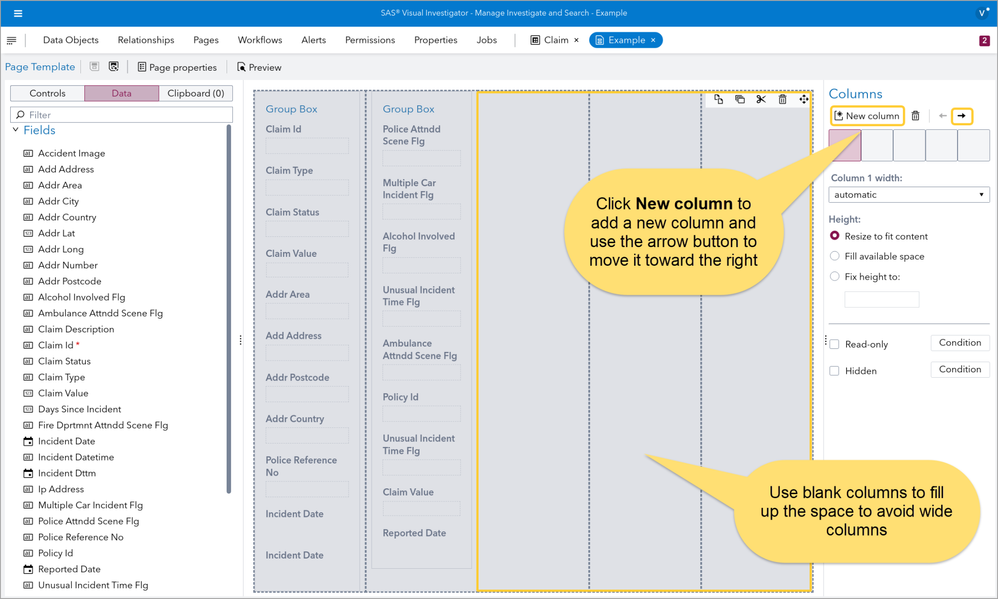The image size is (998, 599).
Task: Open the user profile avatar menu
Action: (982, 13)
